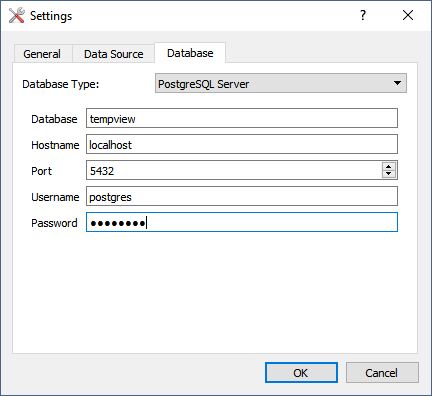
Task: Click the "Hostname" field label
Action: click(x=55, y=145)
